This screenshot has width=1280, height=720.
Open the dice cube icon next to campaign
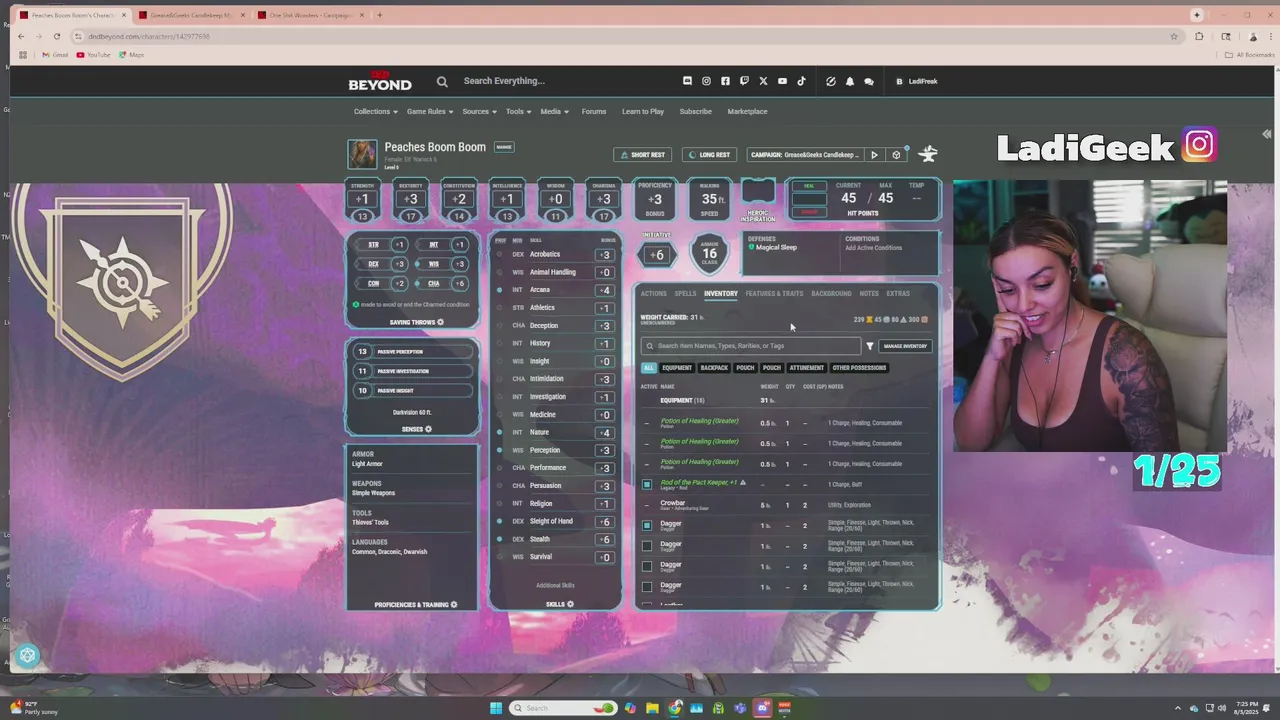pyautogui.click(x=896, y=155)
